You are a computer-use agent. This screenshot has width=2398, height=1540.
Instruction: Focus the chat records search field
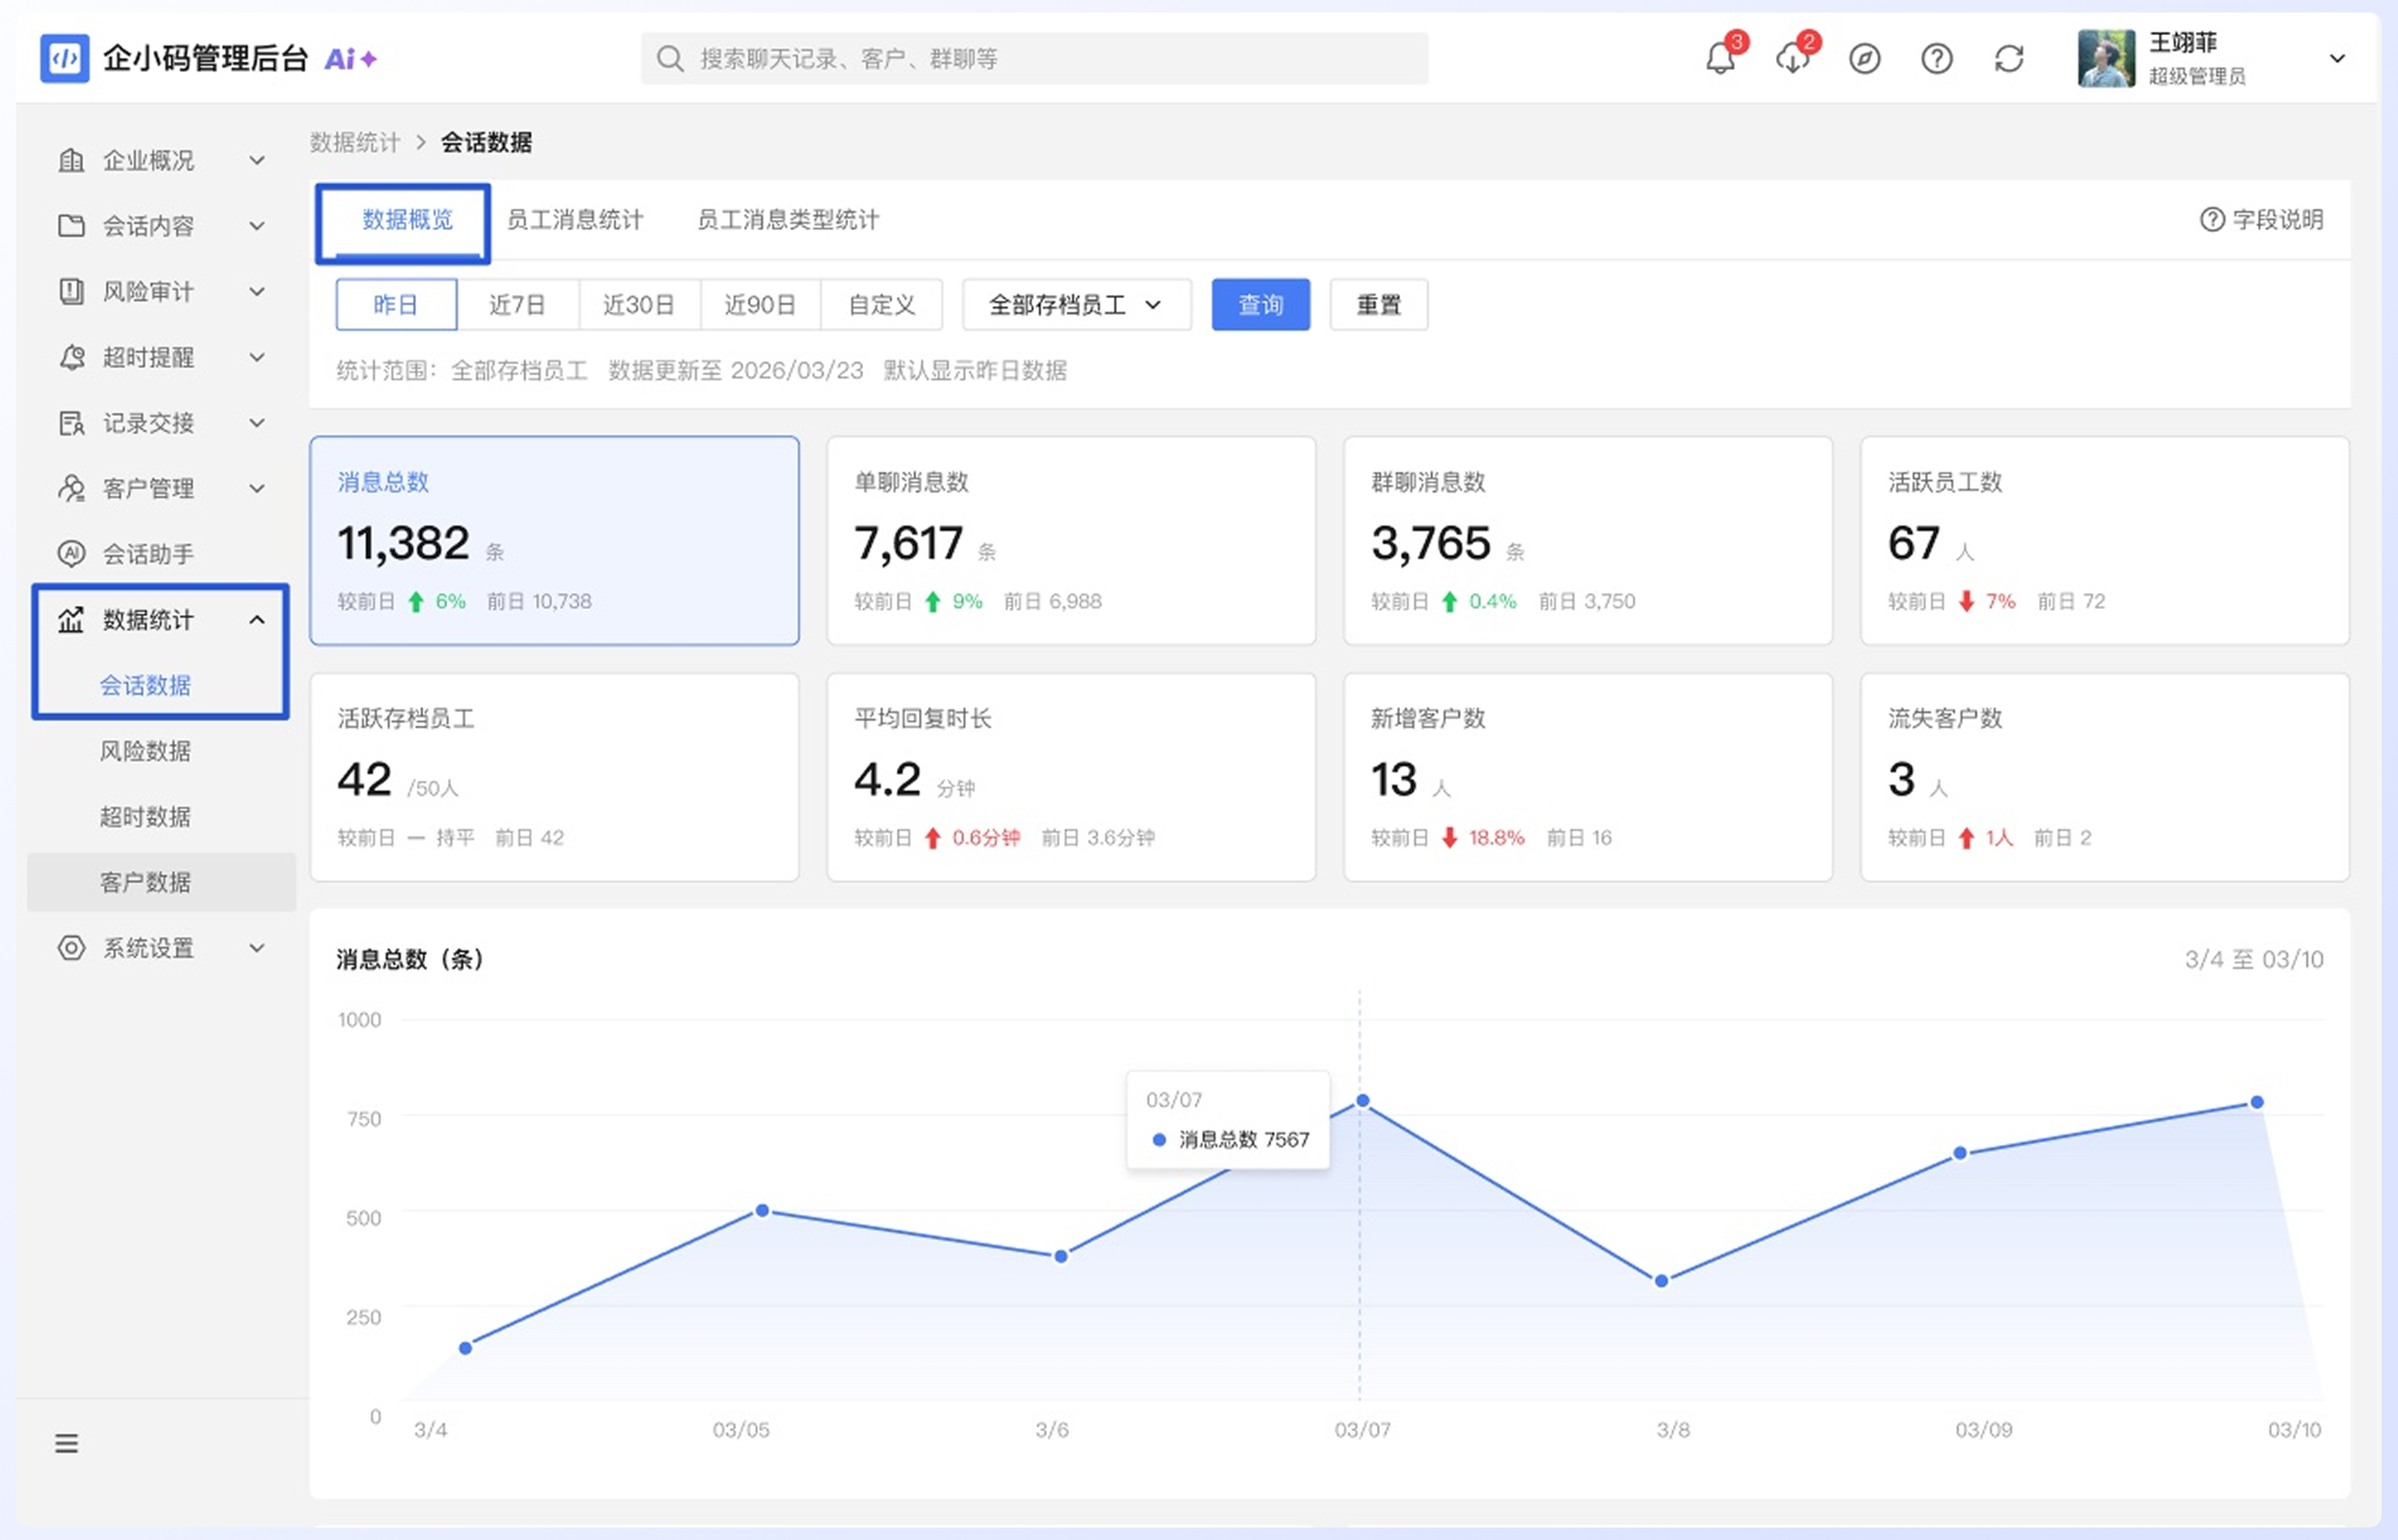tap(1034, 59)
